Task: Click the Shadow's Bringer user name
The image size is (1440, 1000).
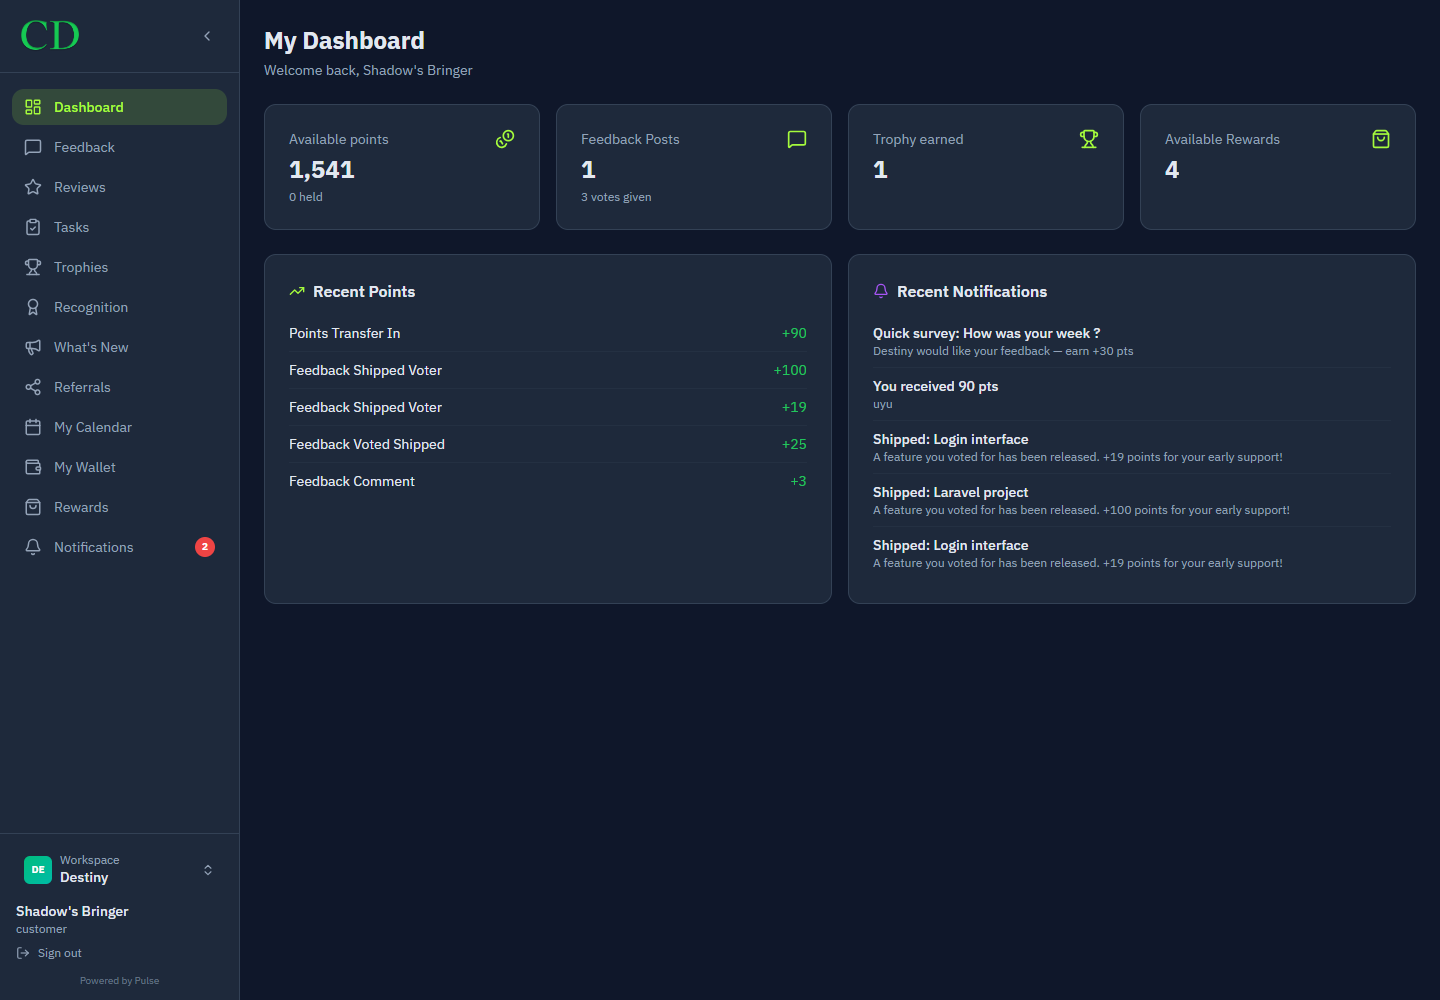Action: pyautogui.click(x=72, y=911)
